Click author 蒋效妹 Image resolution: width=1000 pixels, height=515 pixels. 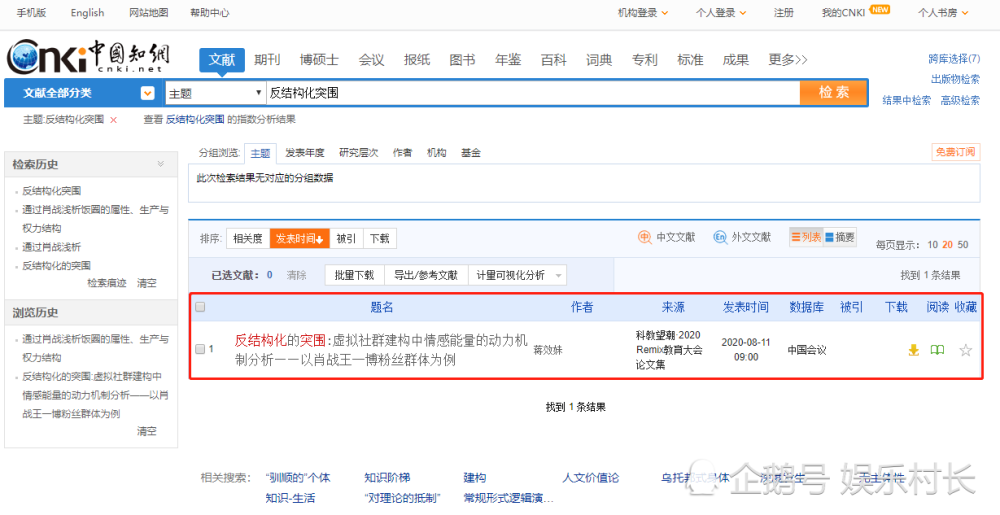click(x=548, y=350)
